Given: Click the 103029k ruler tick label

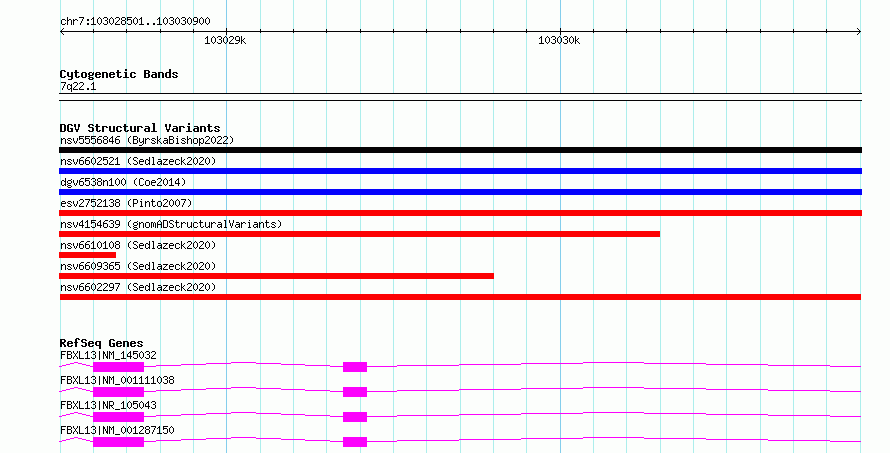Looking at the screenshot, I should point(225,40).
